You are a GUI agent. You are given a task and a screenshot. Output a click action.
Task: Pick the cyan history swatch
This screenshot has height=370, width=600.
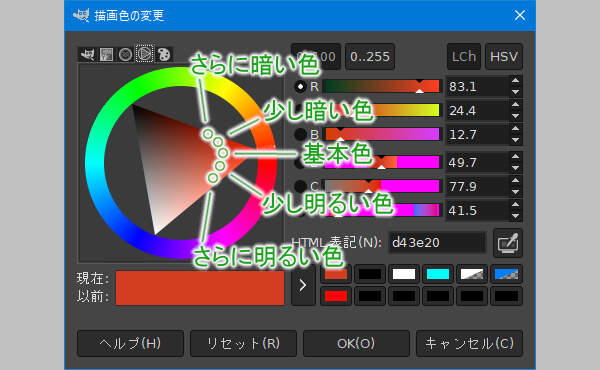point(438,274)
